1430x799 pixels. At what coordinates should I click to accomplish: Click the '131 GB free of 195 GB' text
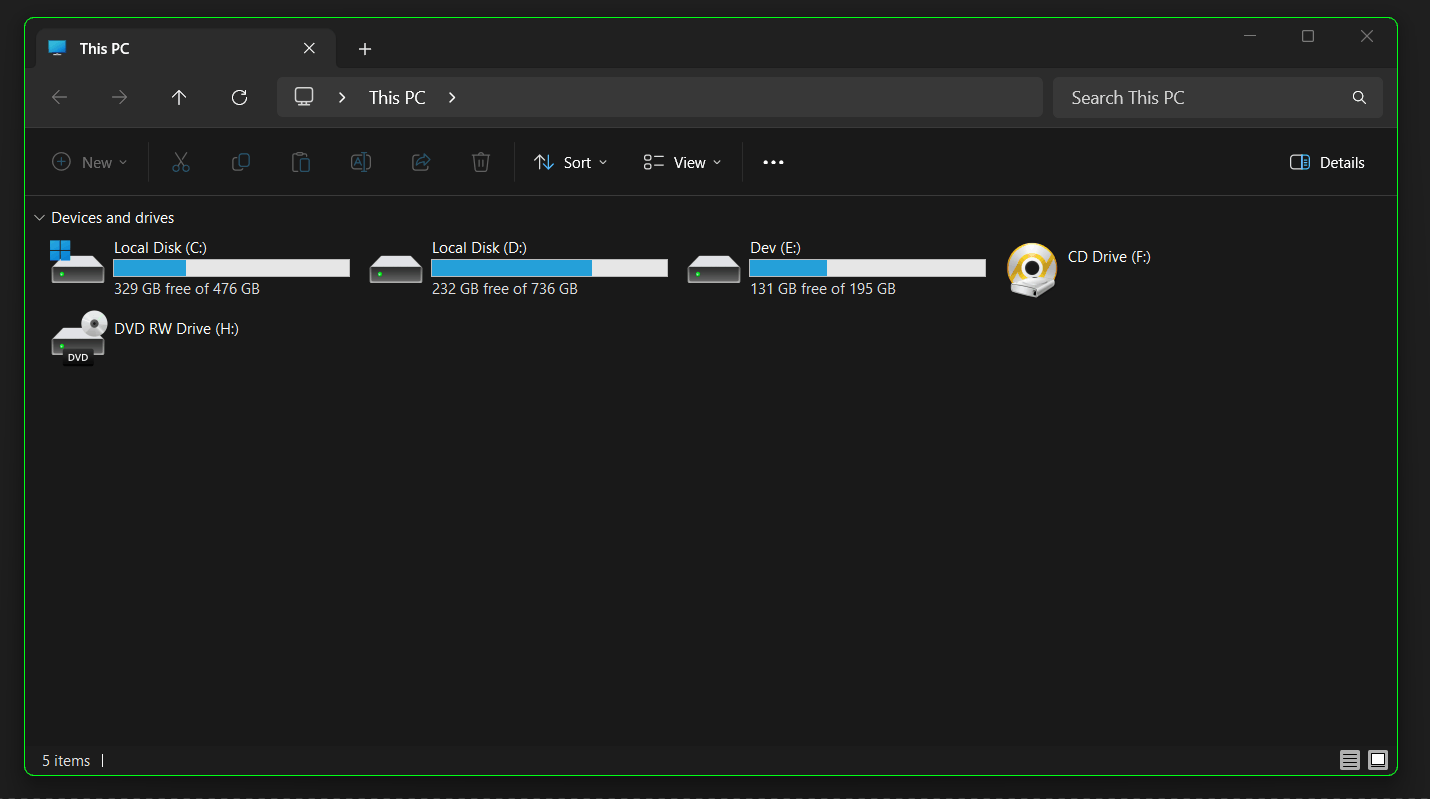(x=823, y=289)
